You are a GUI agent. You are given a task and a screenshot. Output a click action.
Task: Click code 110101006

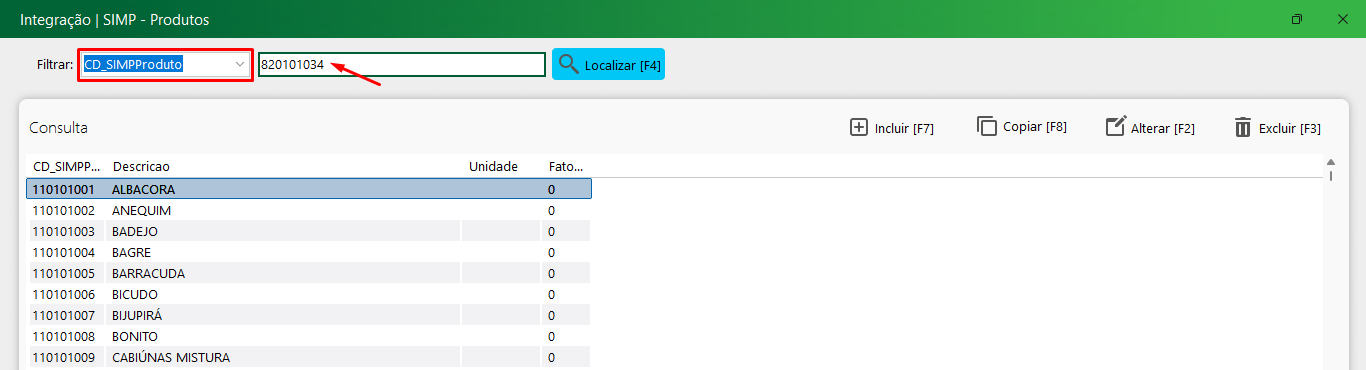[x=63, y=294]
